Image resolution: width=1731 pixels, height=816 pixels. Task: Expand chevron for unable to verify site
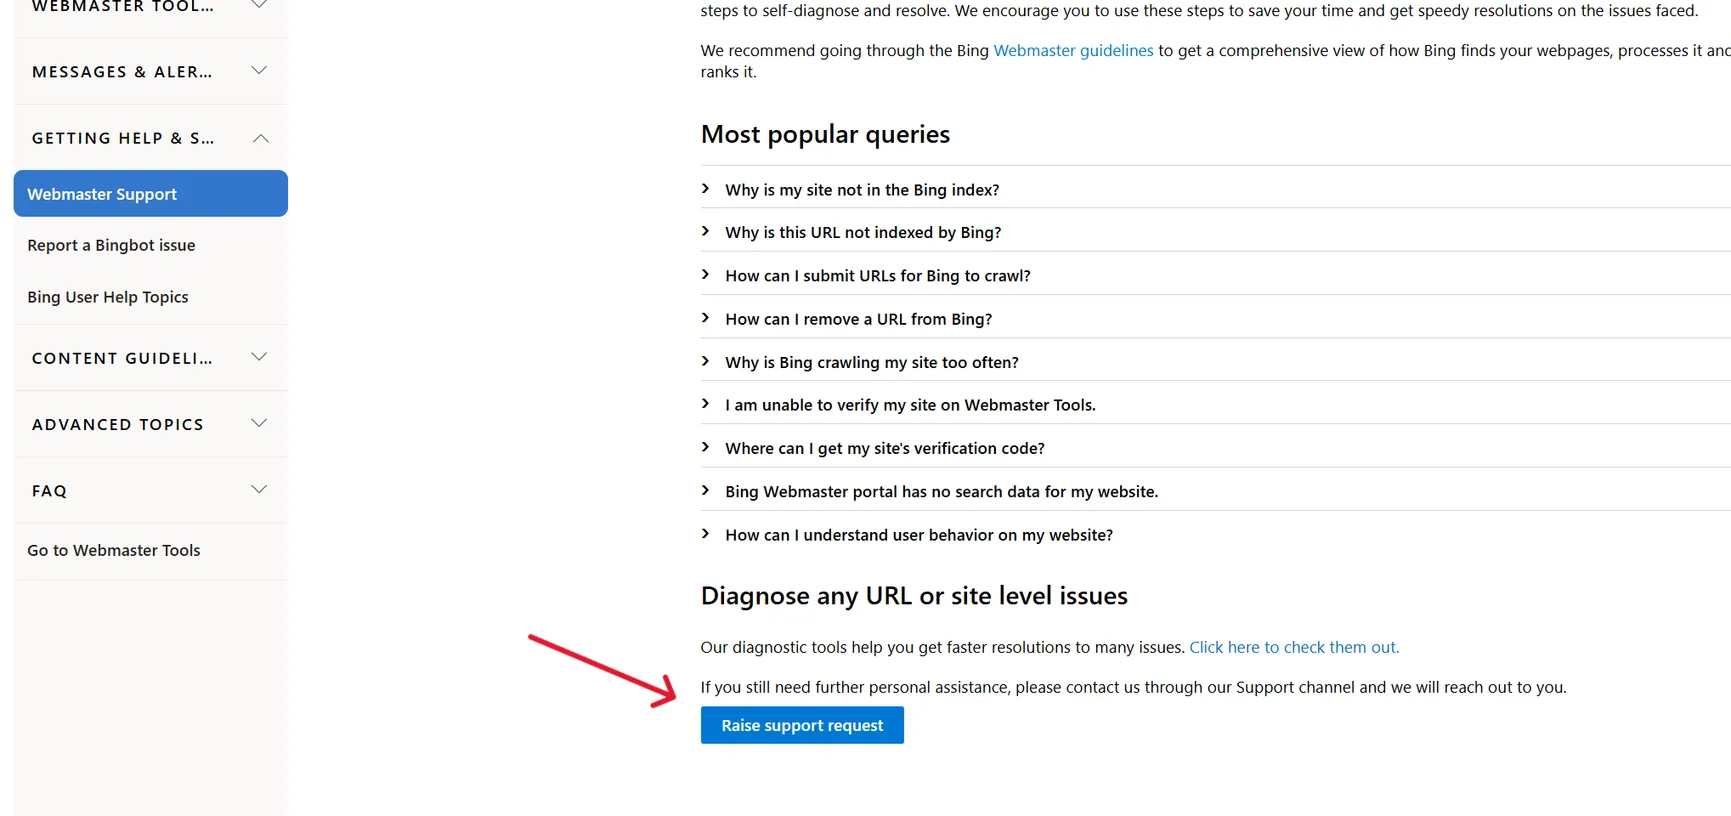(705, 403)
